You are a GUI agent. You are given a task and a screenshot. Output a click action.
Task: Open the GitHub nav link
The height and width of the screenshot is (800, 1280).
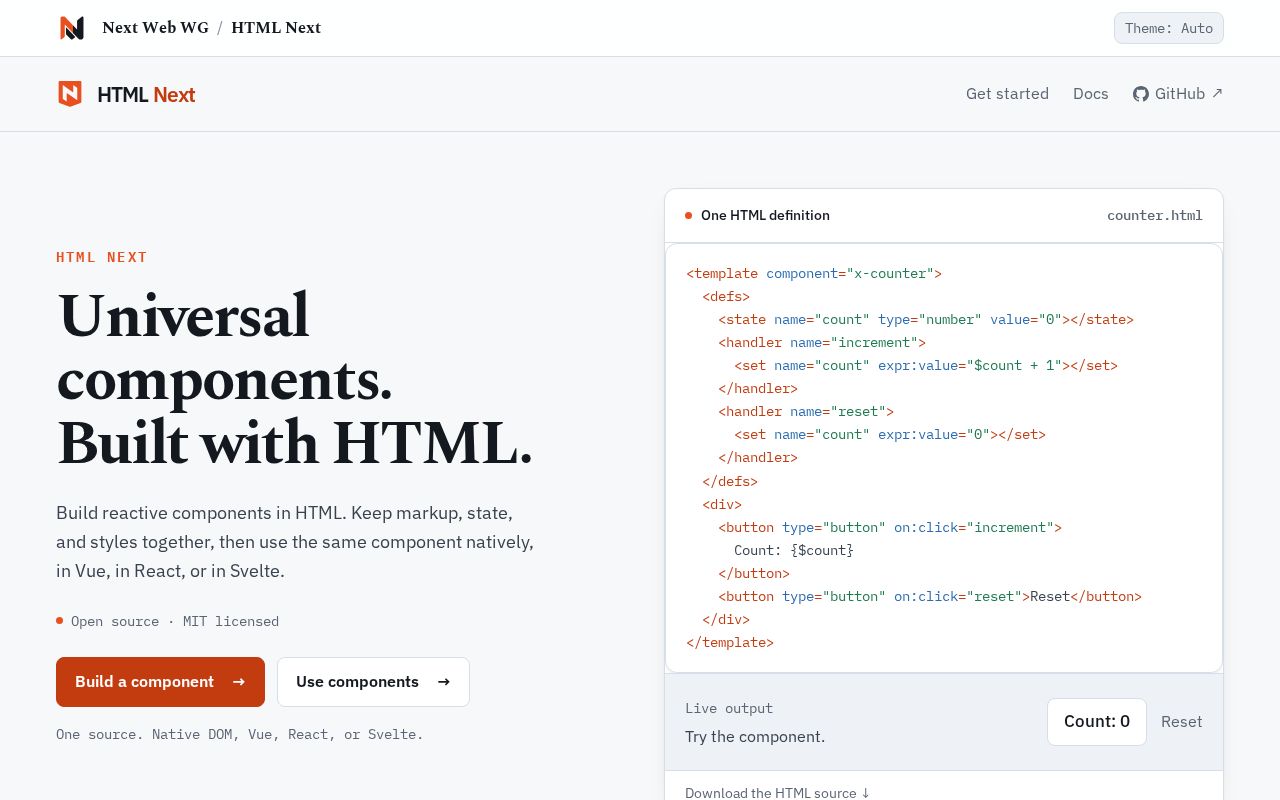pos(1178,94)
